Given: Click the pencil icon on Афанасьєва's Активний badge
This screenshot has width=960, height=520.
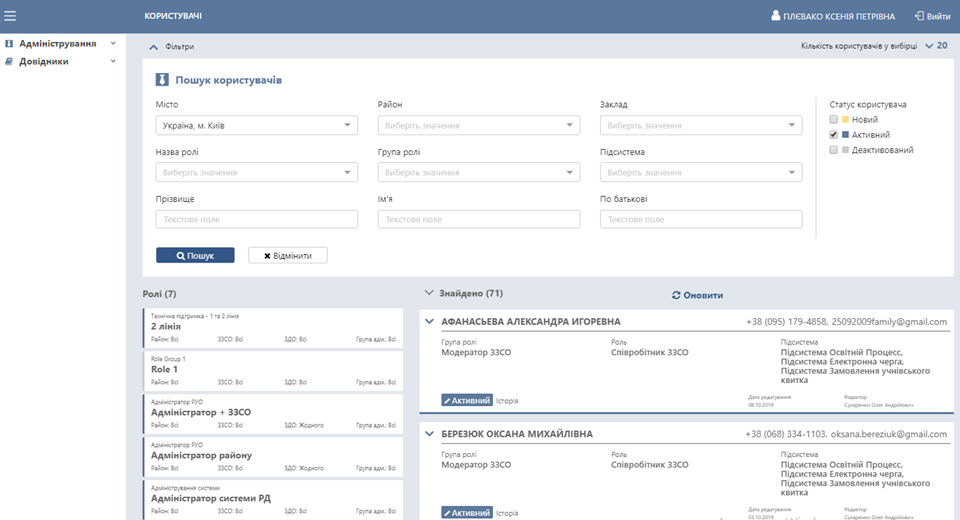Looking at the screenshot, I should [448, 401].
